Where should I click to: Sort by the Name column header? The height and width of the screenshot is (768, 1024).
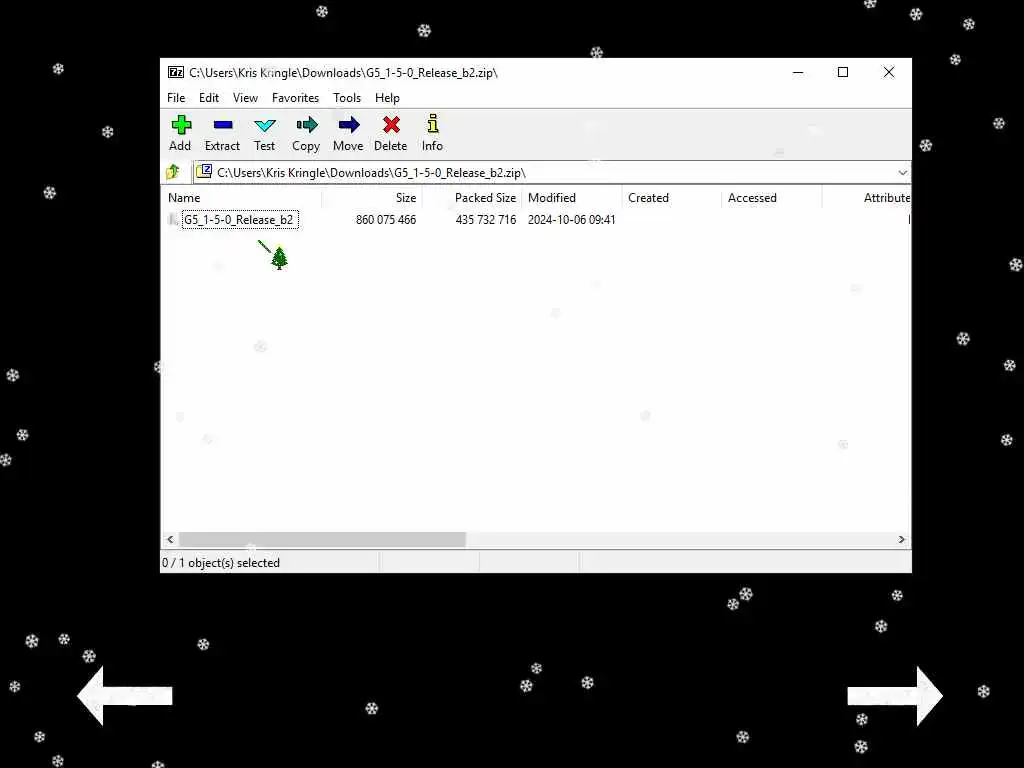click(x=242, y=198)
